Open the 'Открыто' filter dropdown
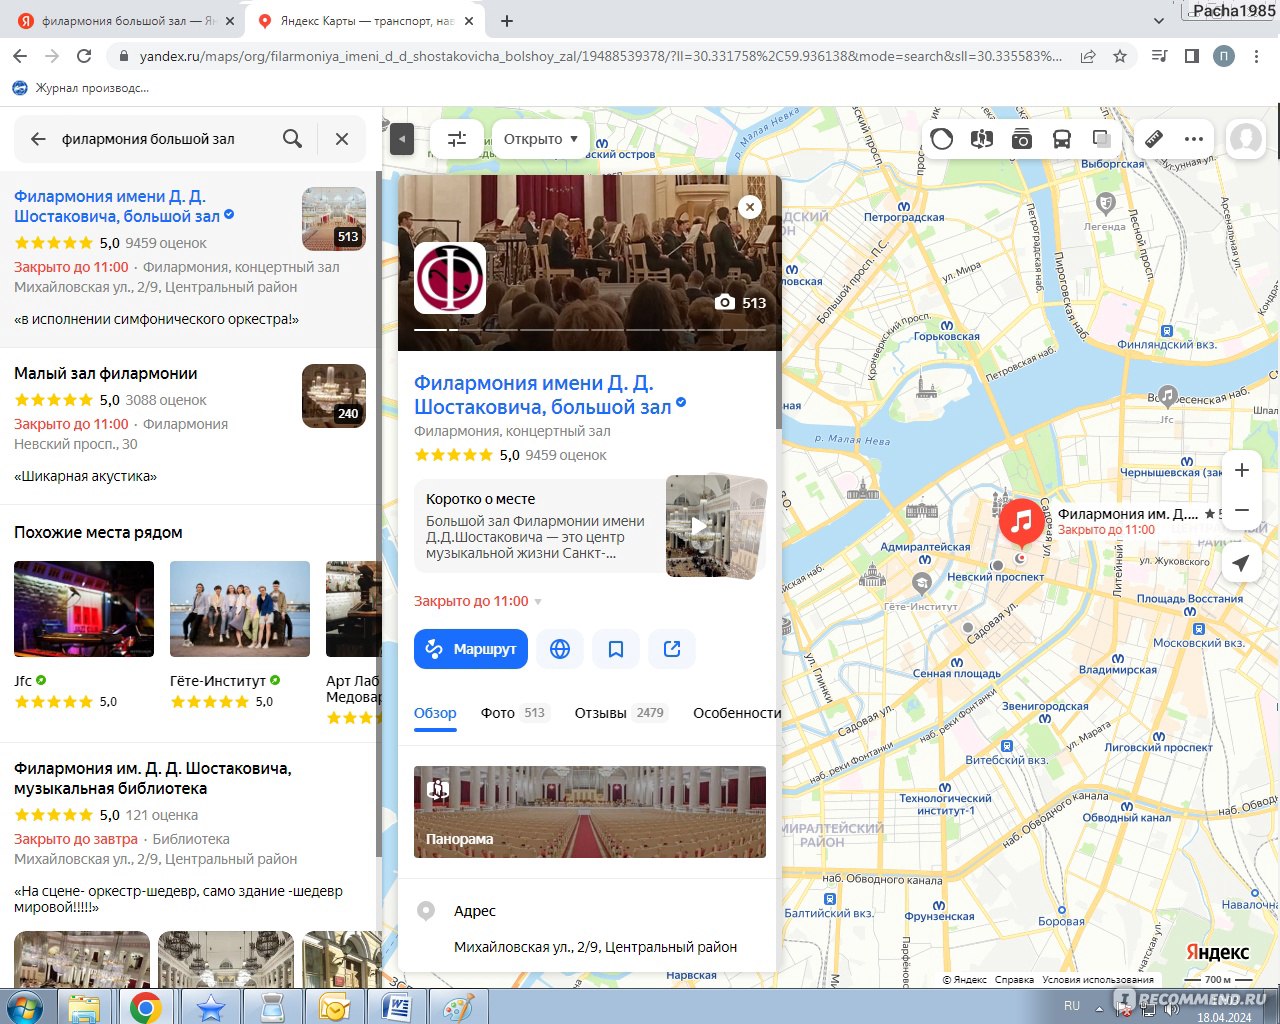The height and width of the screenshot is (1024, 1280). tap(541, 139)
